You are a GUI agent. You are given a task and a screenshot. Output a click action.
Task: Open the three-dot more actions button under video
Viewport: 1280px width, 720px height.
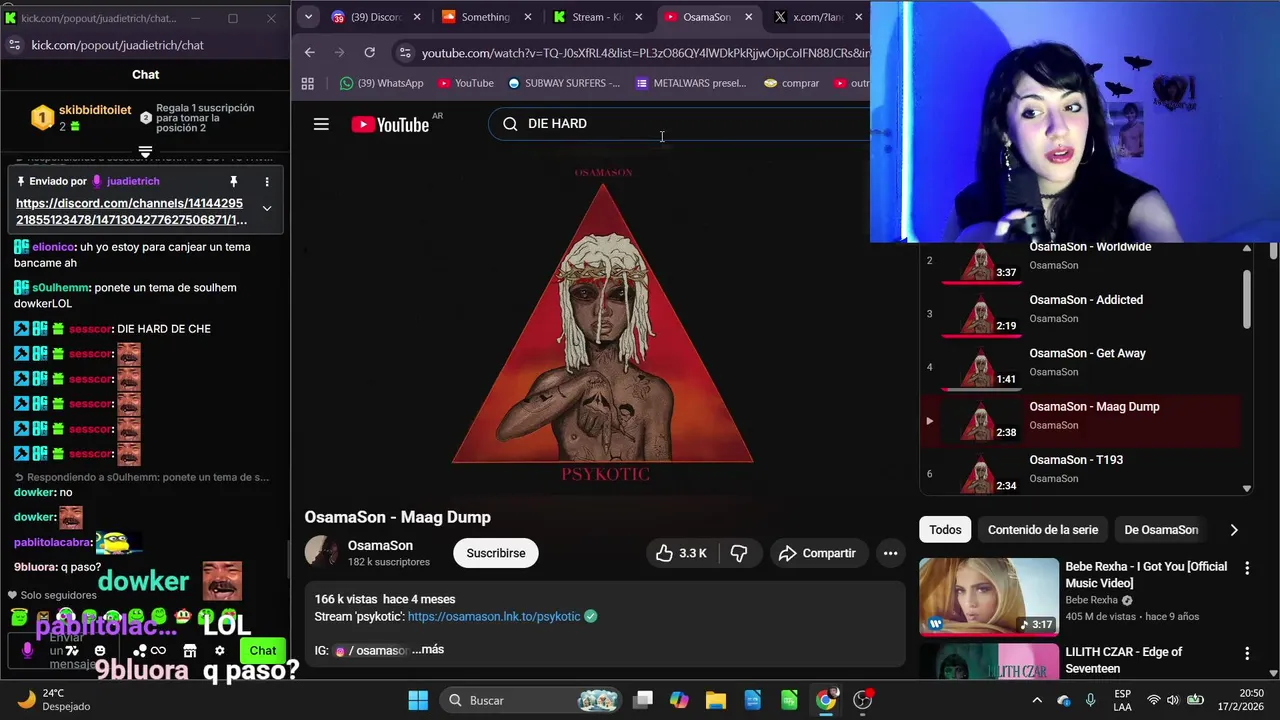890,553
